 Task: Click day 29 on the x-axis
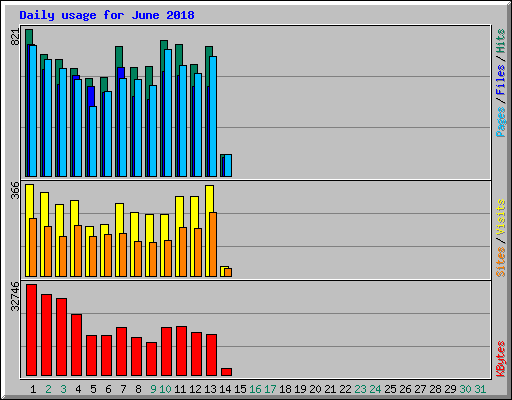450,389
